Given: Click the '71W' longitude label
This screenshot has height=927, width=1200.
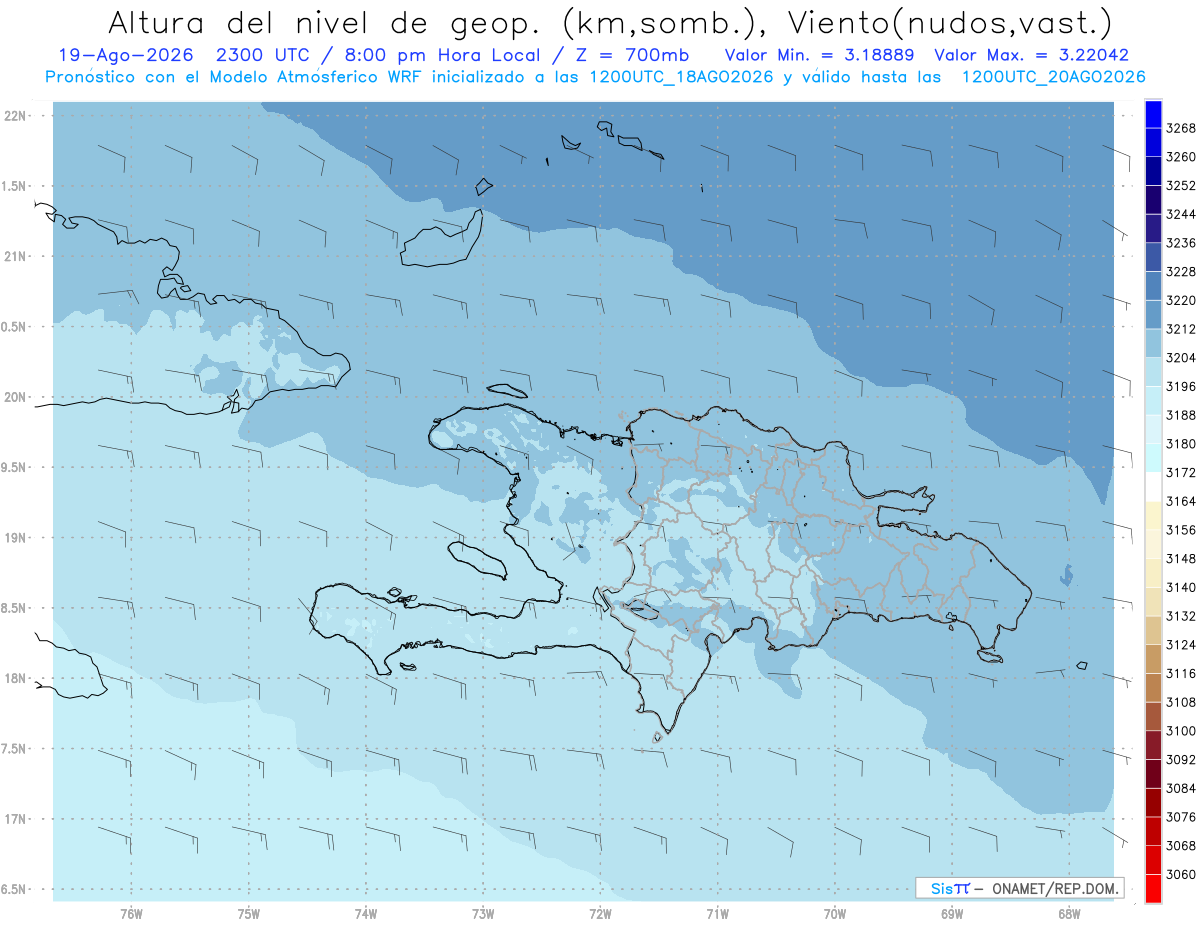Looking at the screenshot, I should tap(717, 914).
